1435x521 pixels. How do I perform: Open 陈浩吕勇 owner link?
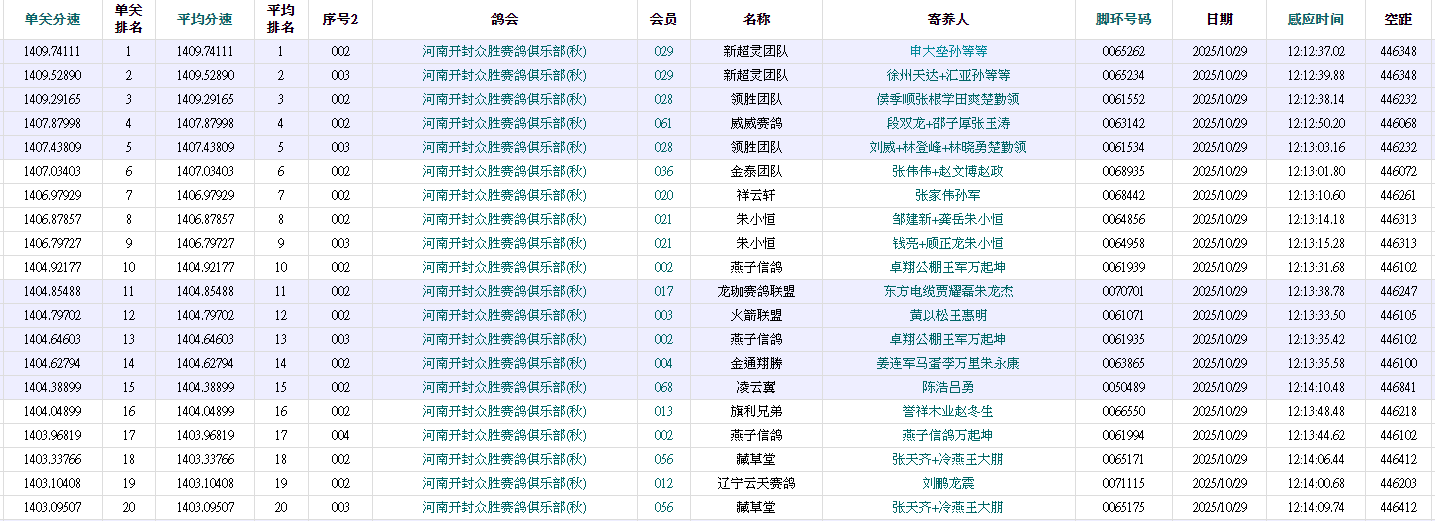pos(948,387)
